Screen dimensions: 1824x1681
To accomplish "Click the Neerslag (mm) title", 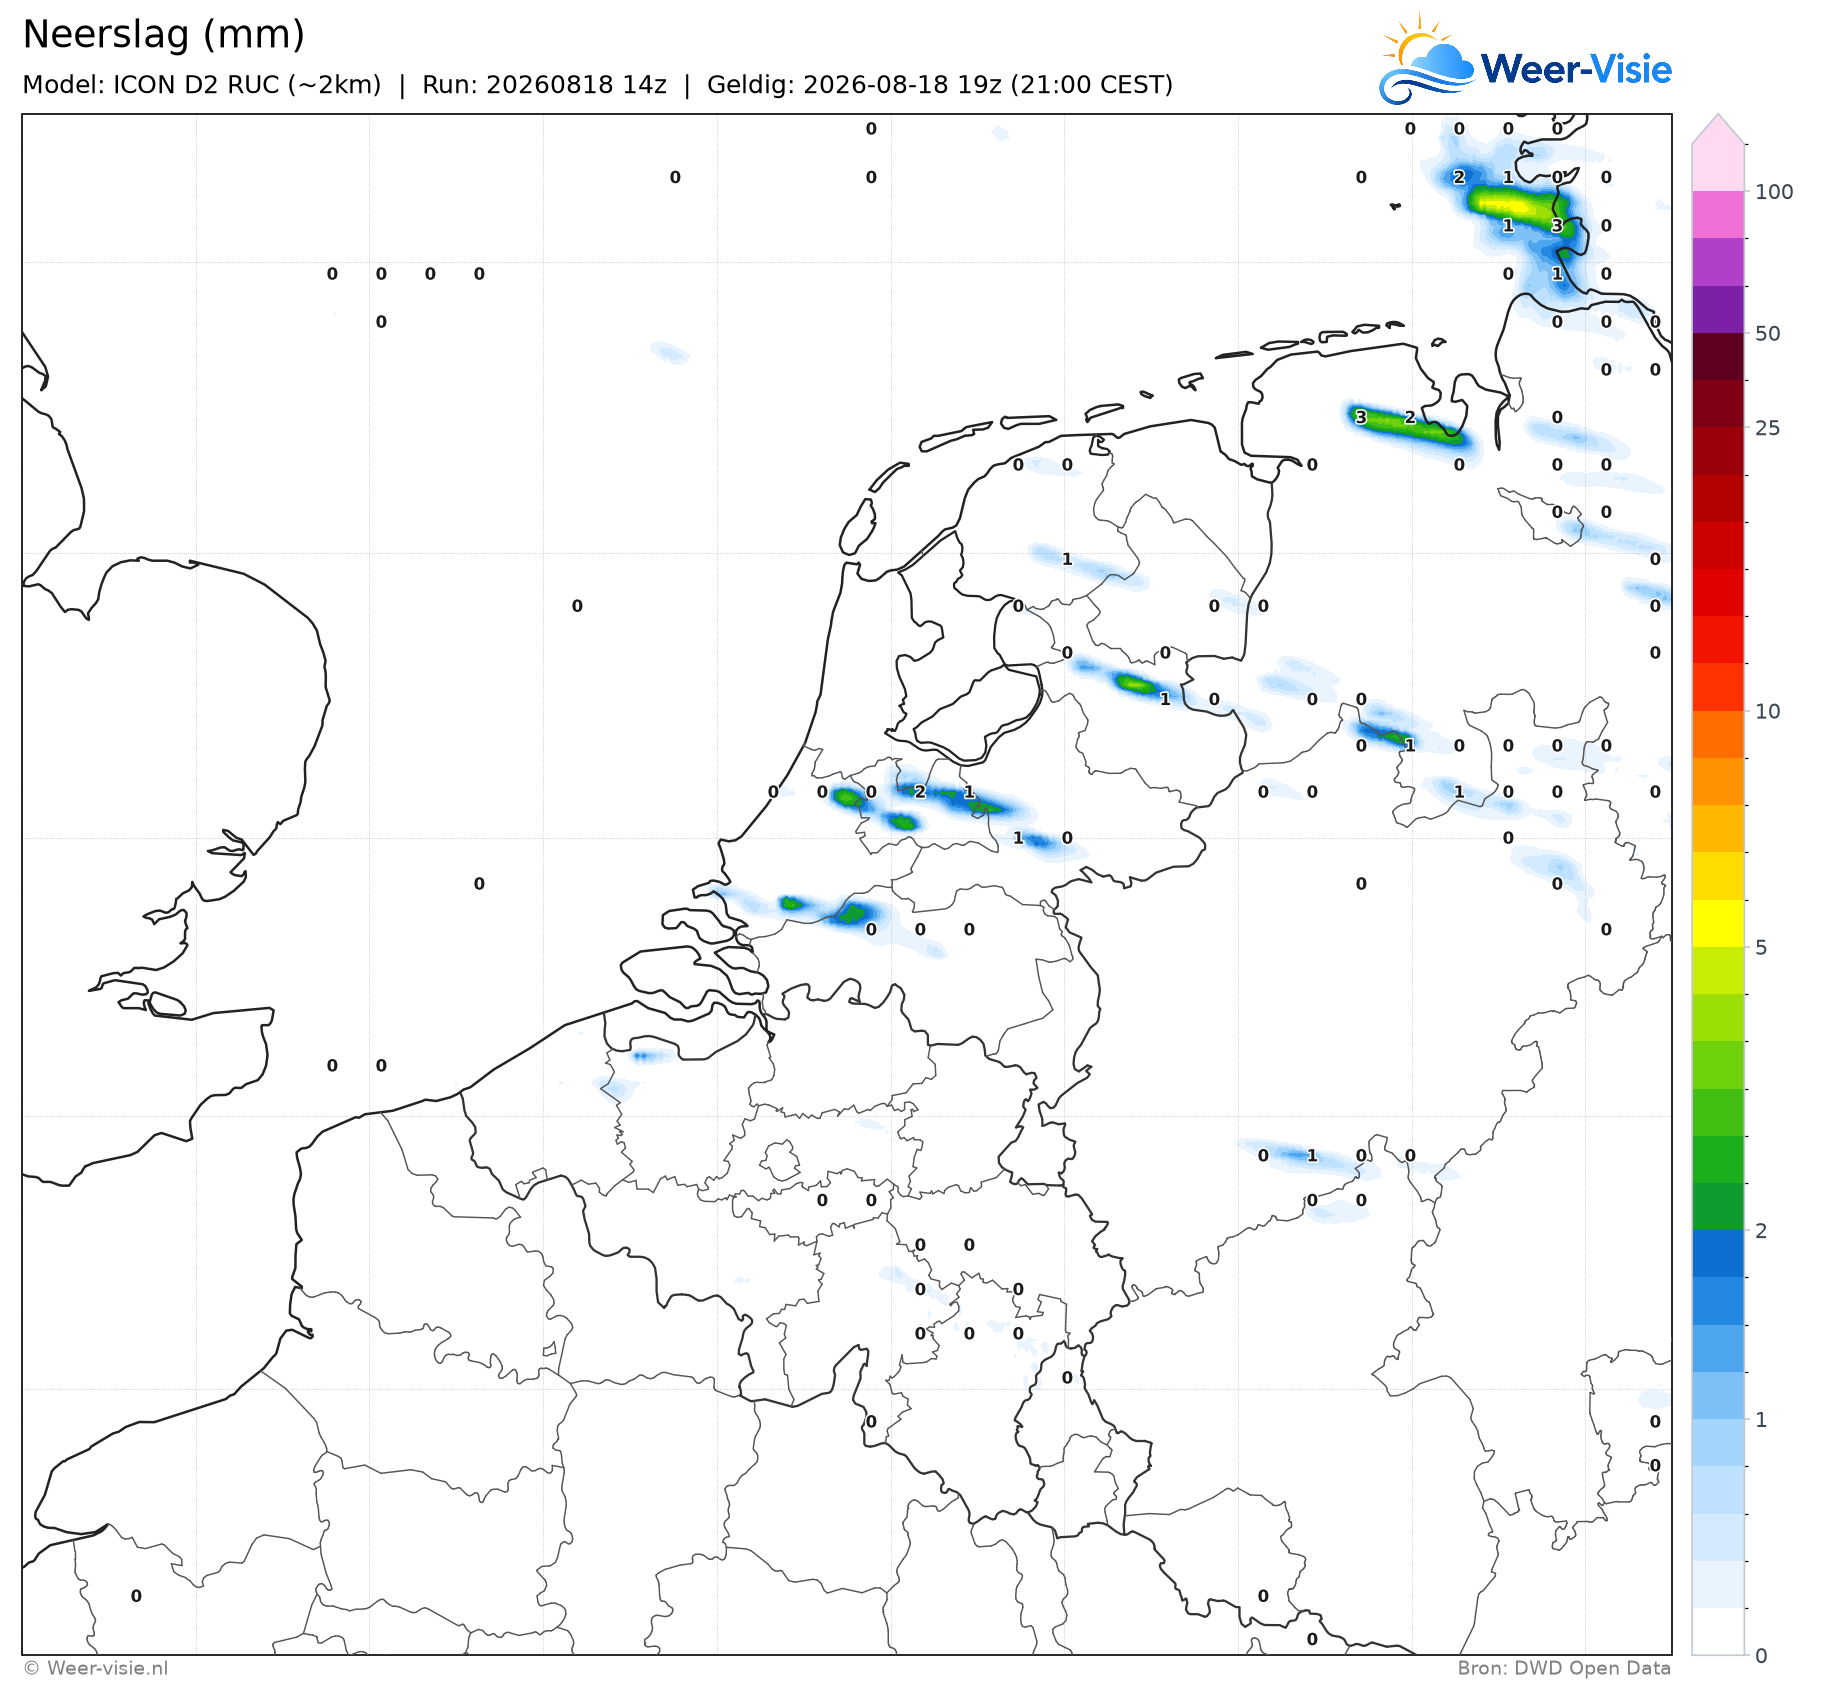I will click(x=163, y=34).
